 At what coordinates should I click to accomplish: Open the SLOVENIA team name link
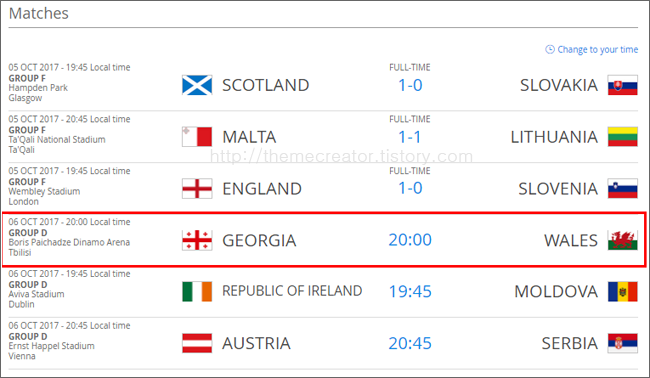558,189
